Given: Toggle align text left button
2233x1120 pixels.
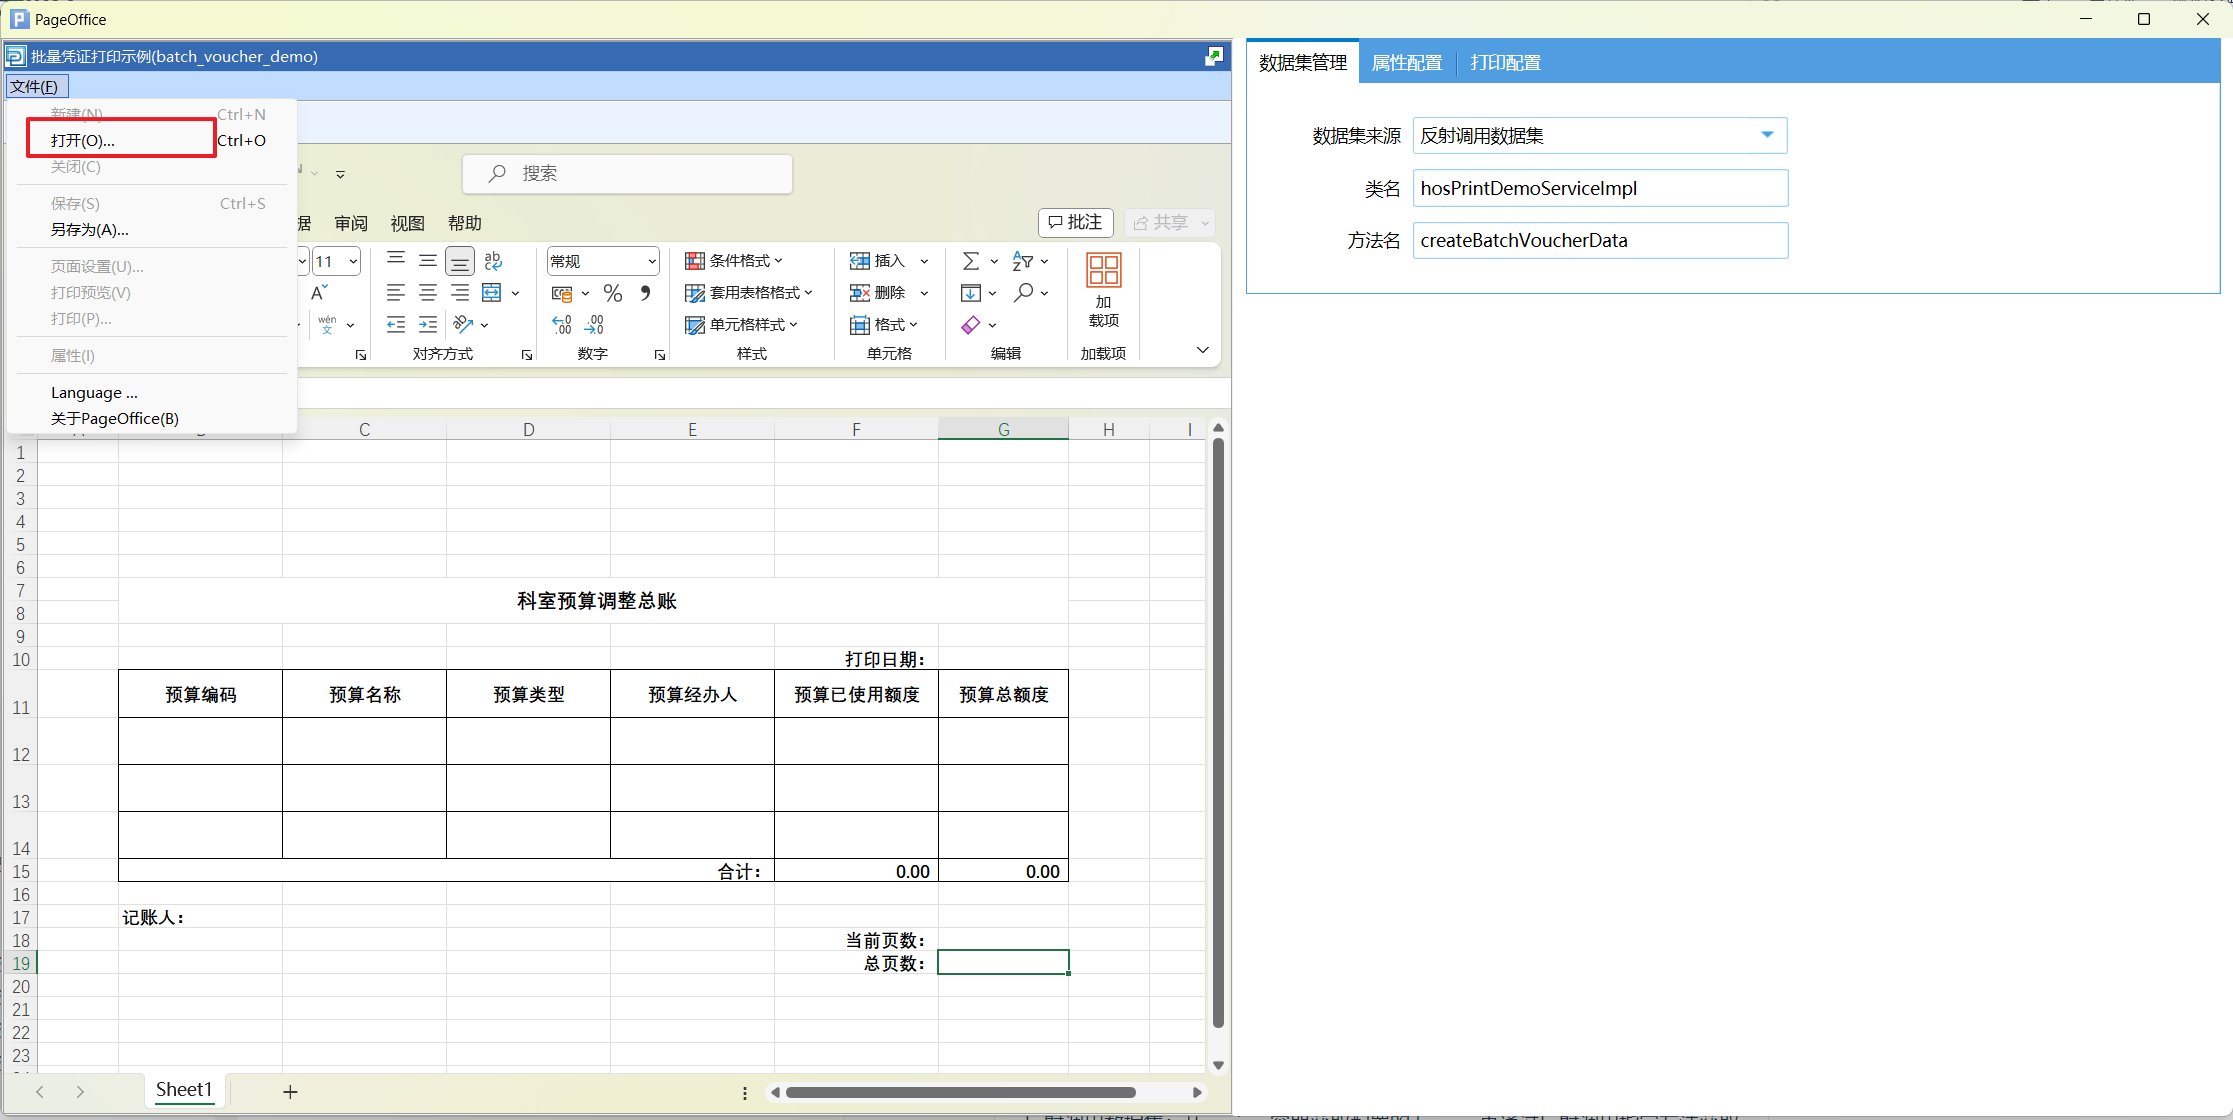Looking at the screenshot, I should (x=396, y=293).
